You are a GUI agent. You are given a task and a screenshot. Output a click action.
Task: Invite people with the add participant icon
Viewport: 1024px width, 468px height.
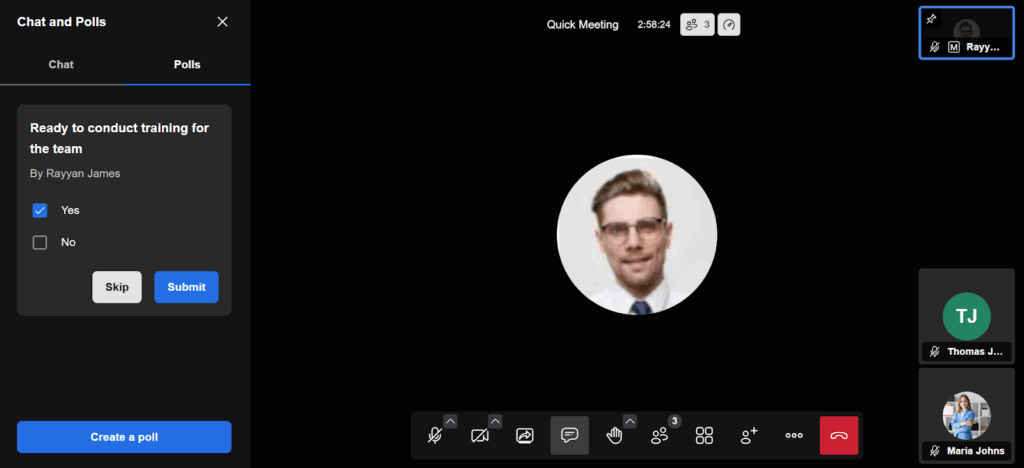click(x=749, y=436)
